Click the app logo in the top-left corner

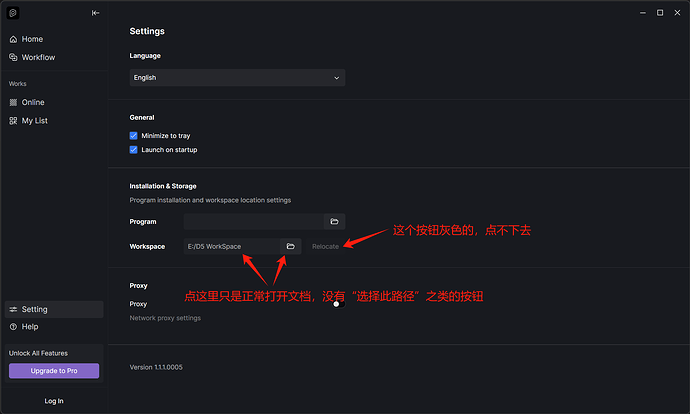point(14,13)
